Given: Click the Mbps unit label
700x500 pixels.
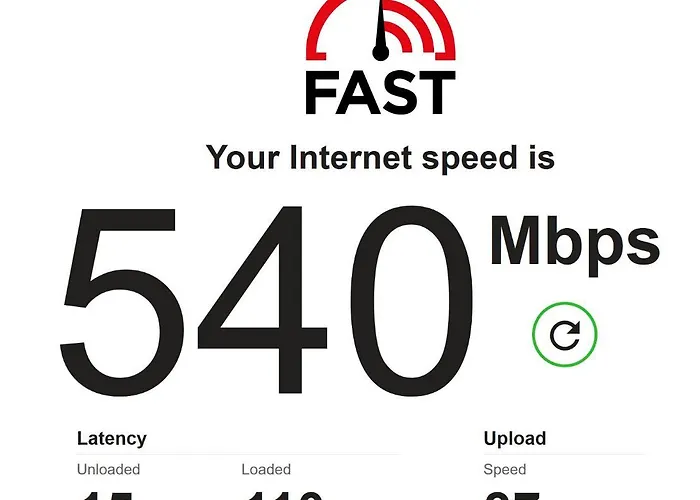Looking at the screenshot, I should click(x=575, y=245).
